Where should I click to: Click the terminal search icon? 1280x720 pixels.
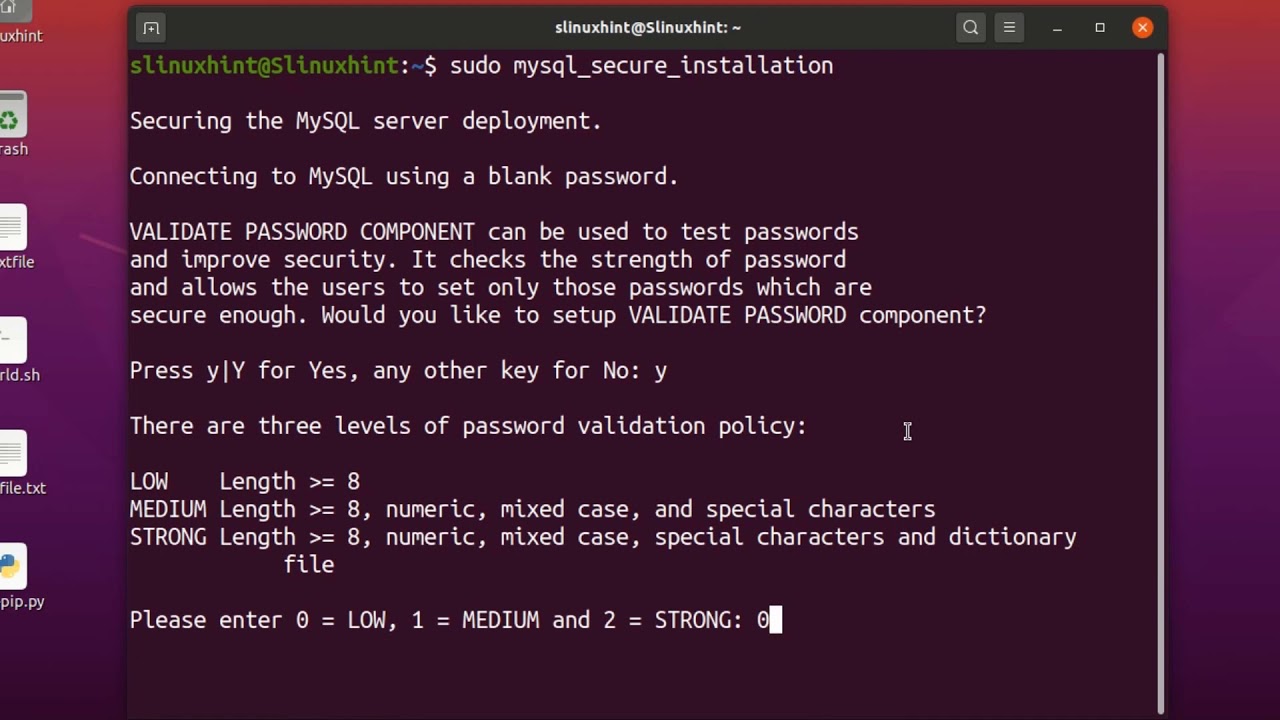click(x=970, y=28)
